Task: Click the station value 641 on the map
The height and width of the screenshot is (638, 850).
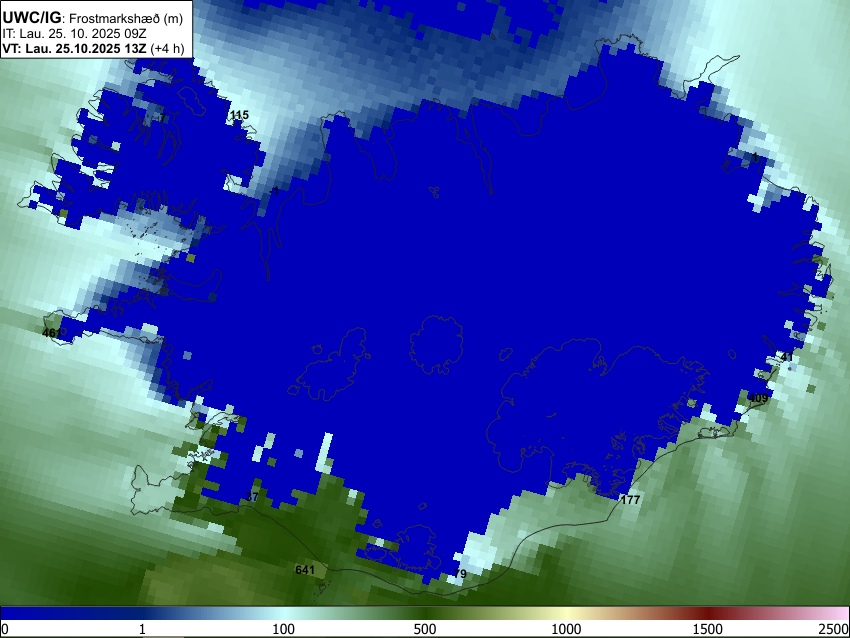Action: click(305, 570)
